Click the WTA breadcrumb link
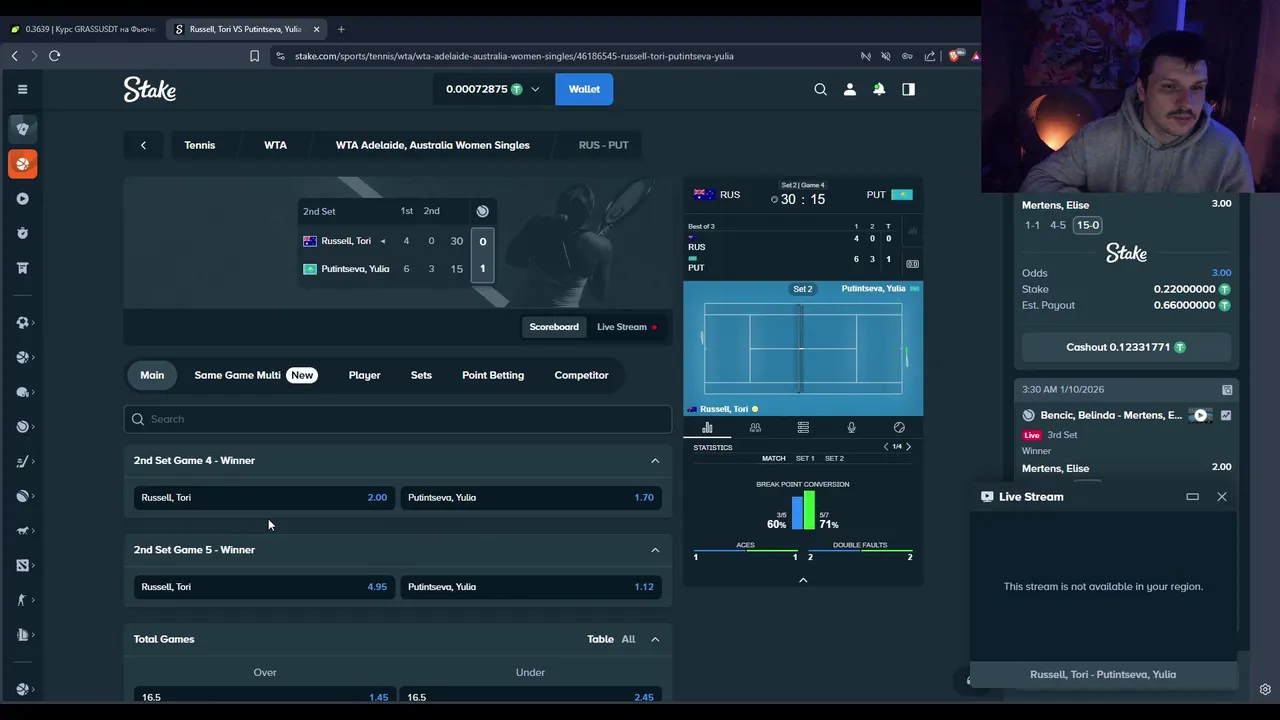Viewport: 1280px width, 720px height. (275, 145)
